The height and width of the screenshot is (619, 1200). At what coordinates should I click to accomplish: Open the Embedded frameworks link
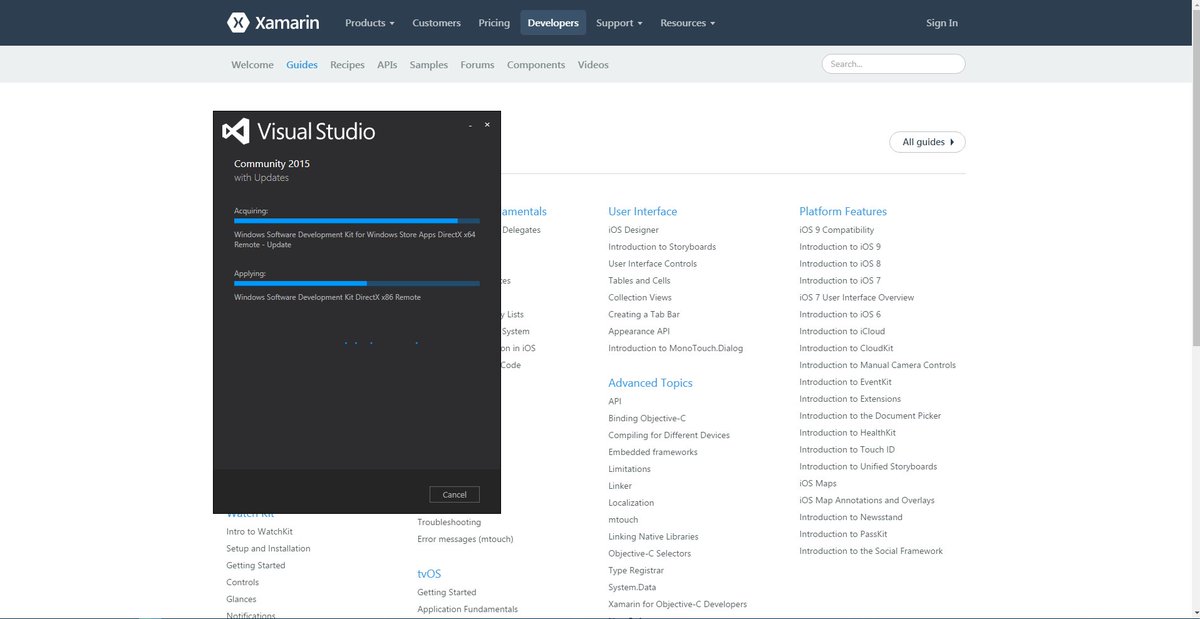click(653, 453)
